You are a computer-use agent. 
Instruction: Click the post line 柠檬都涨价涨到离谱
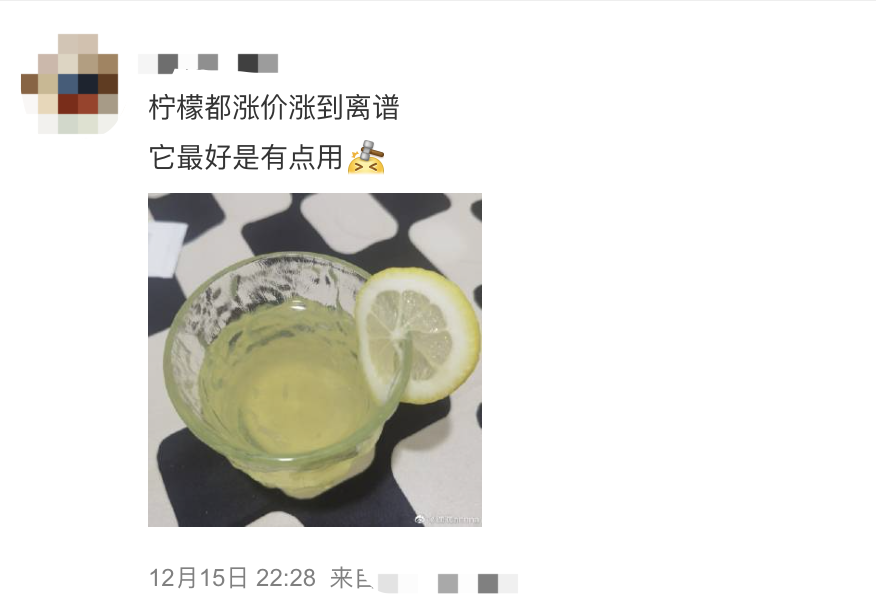(274, 107)
